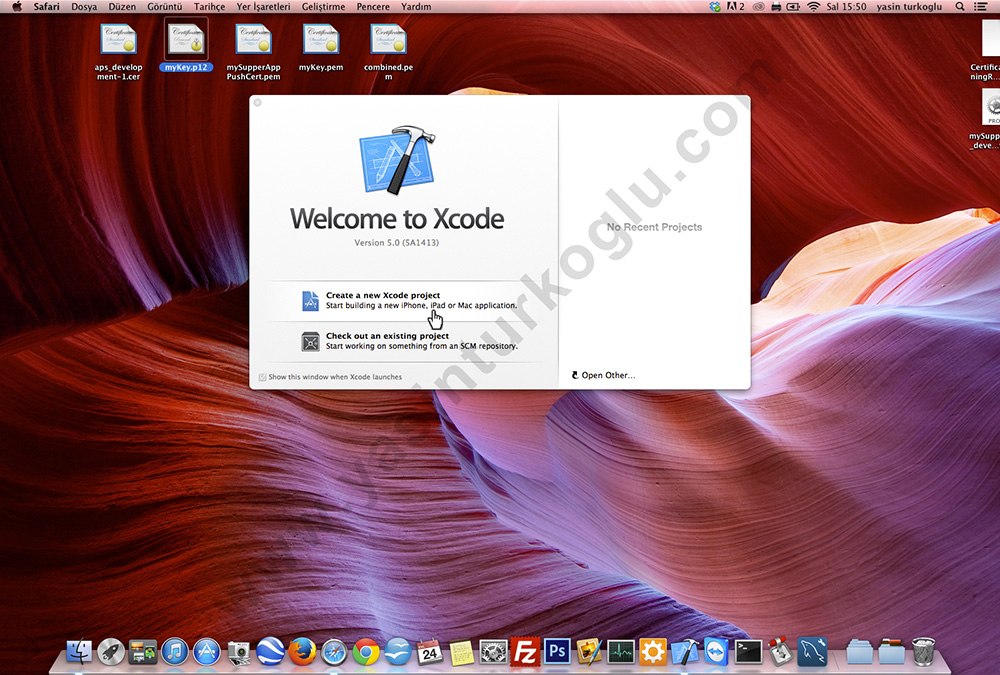Launch Safari from the dock
This screenshot has height=675, width=1000.
coord(334,651)
